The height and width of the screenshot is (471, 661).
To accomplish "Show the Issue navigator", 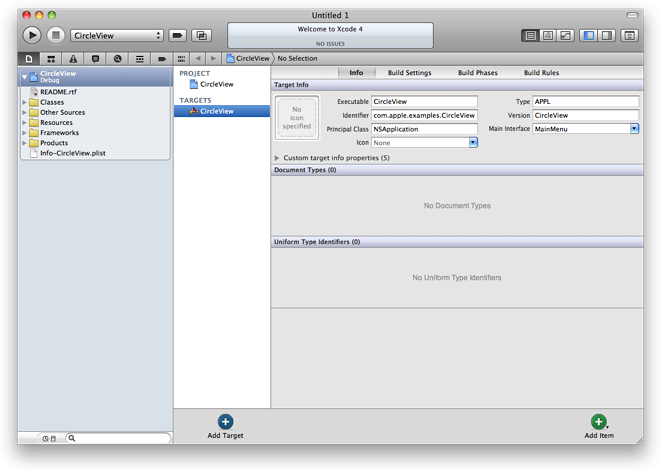I will click(x=73, y=59).
